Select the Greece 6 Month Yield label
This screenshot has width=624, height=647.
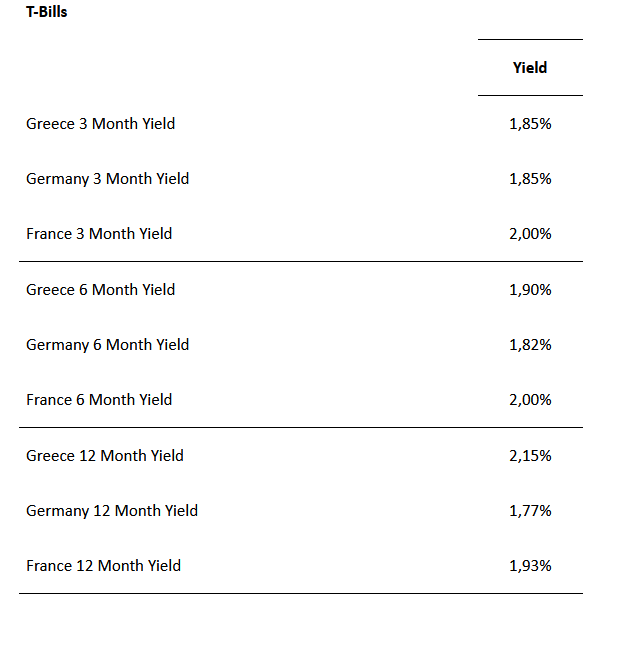[100, 290]
